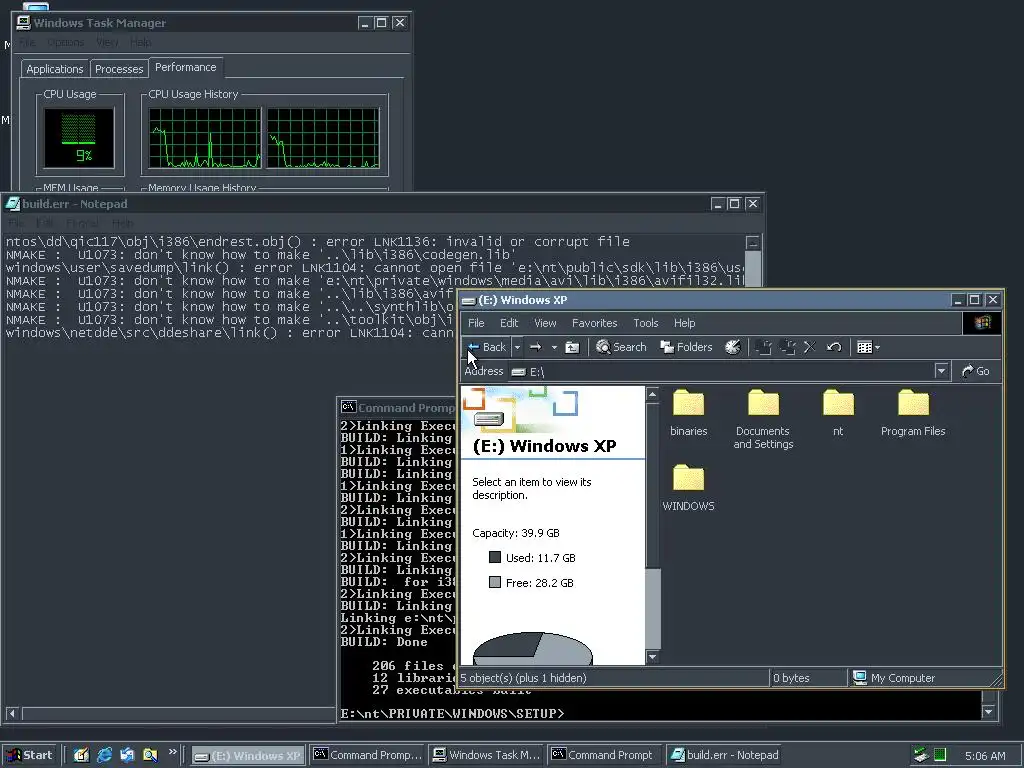Open the Search pane in Explorer
1024x768 pixels.
(x=621, y=347)
